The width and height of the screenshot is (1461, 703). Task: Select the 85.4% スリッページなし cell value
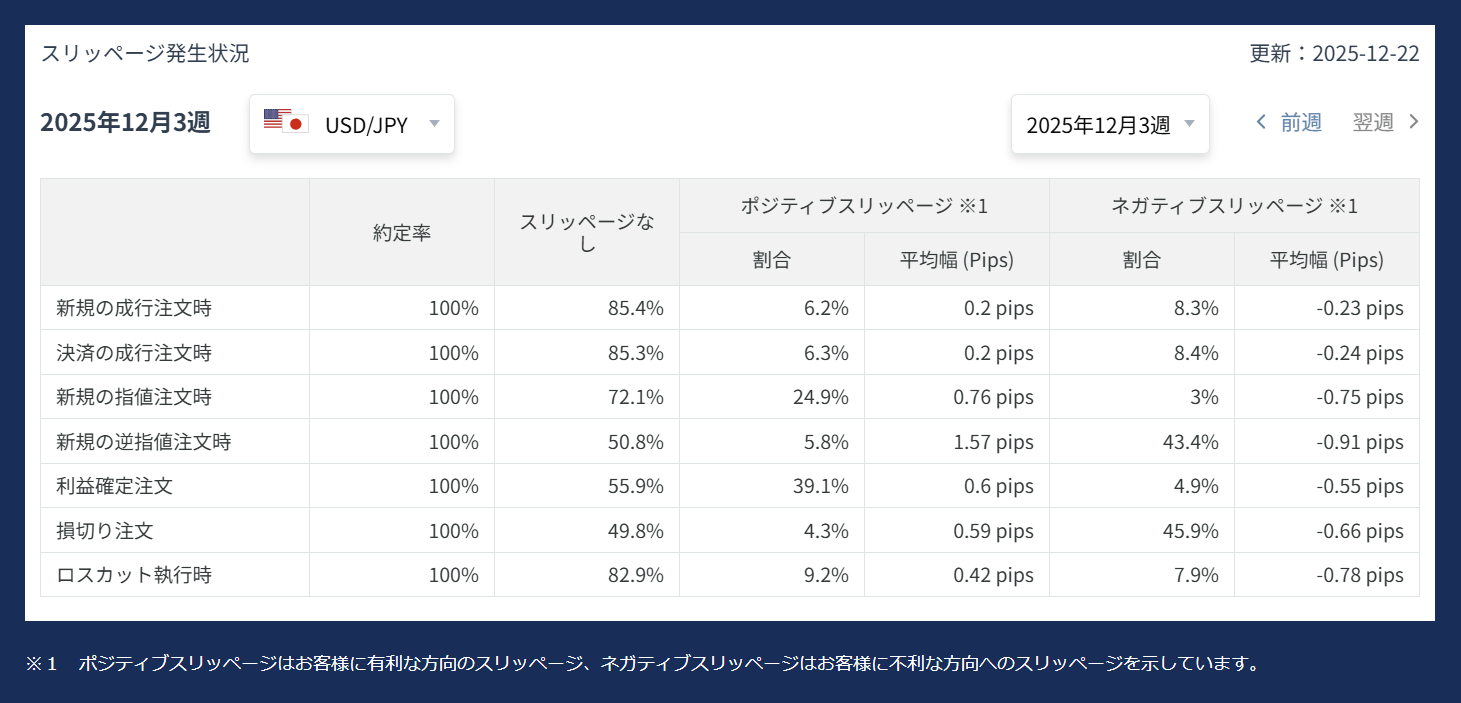click(x=635, y=307)
